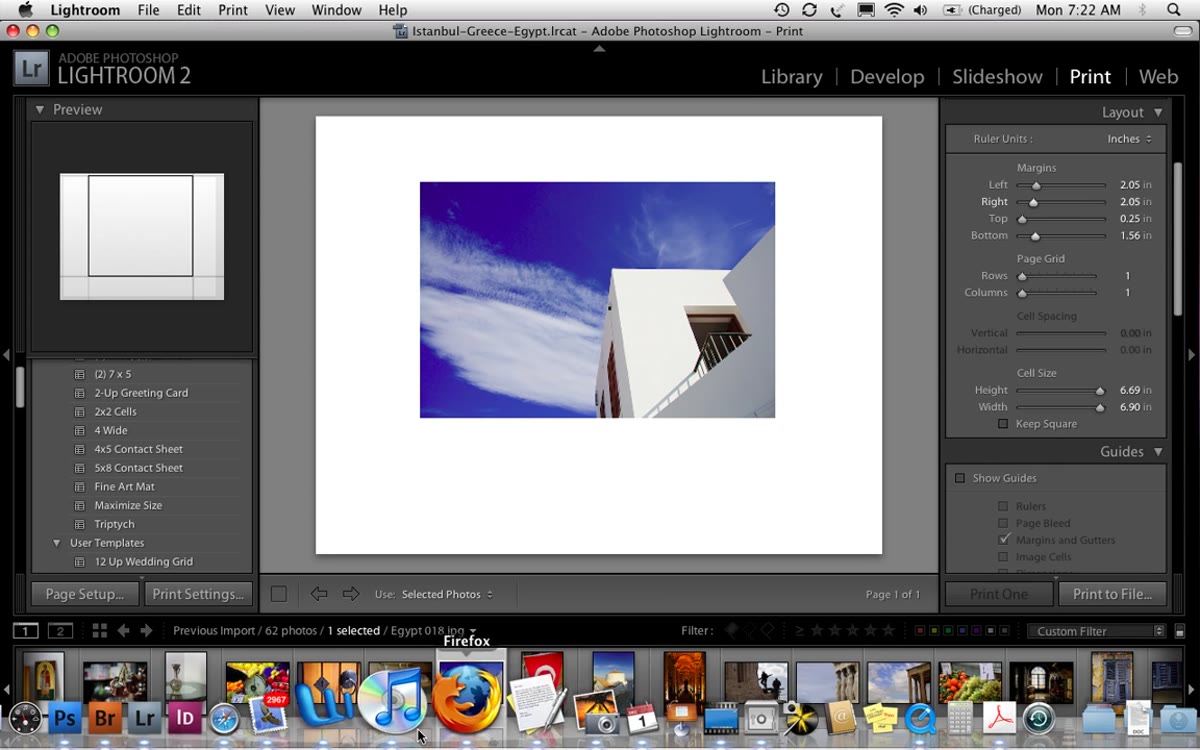Launch Firefox from the Dock
Viewport: 1200px width, 750px height.
pos(466,699)
